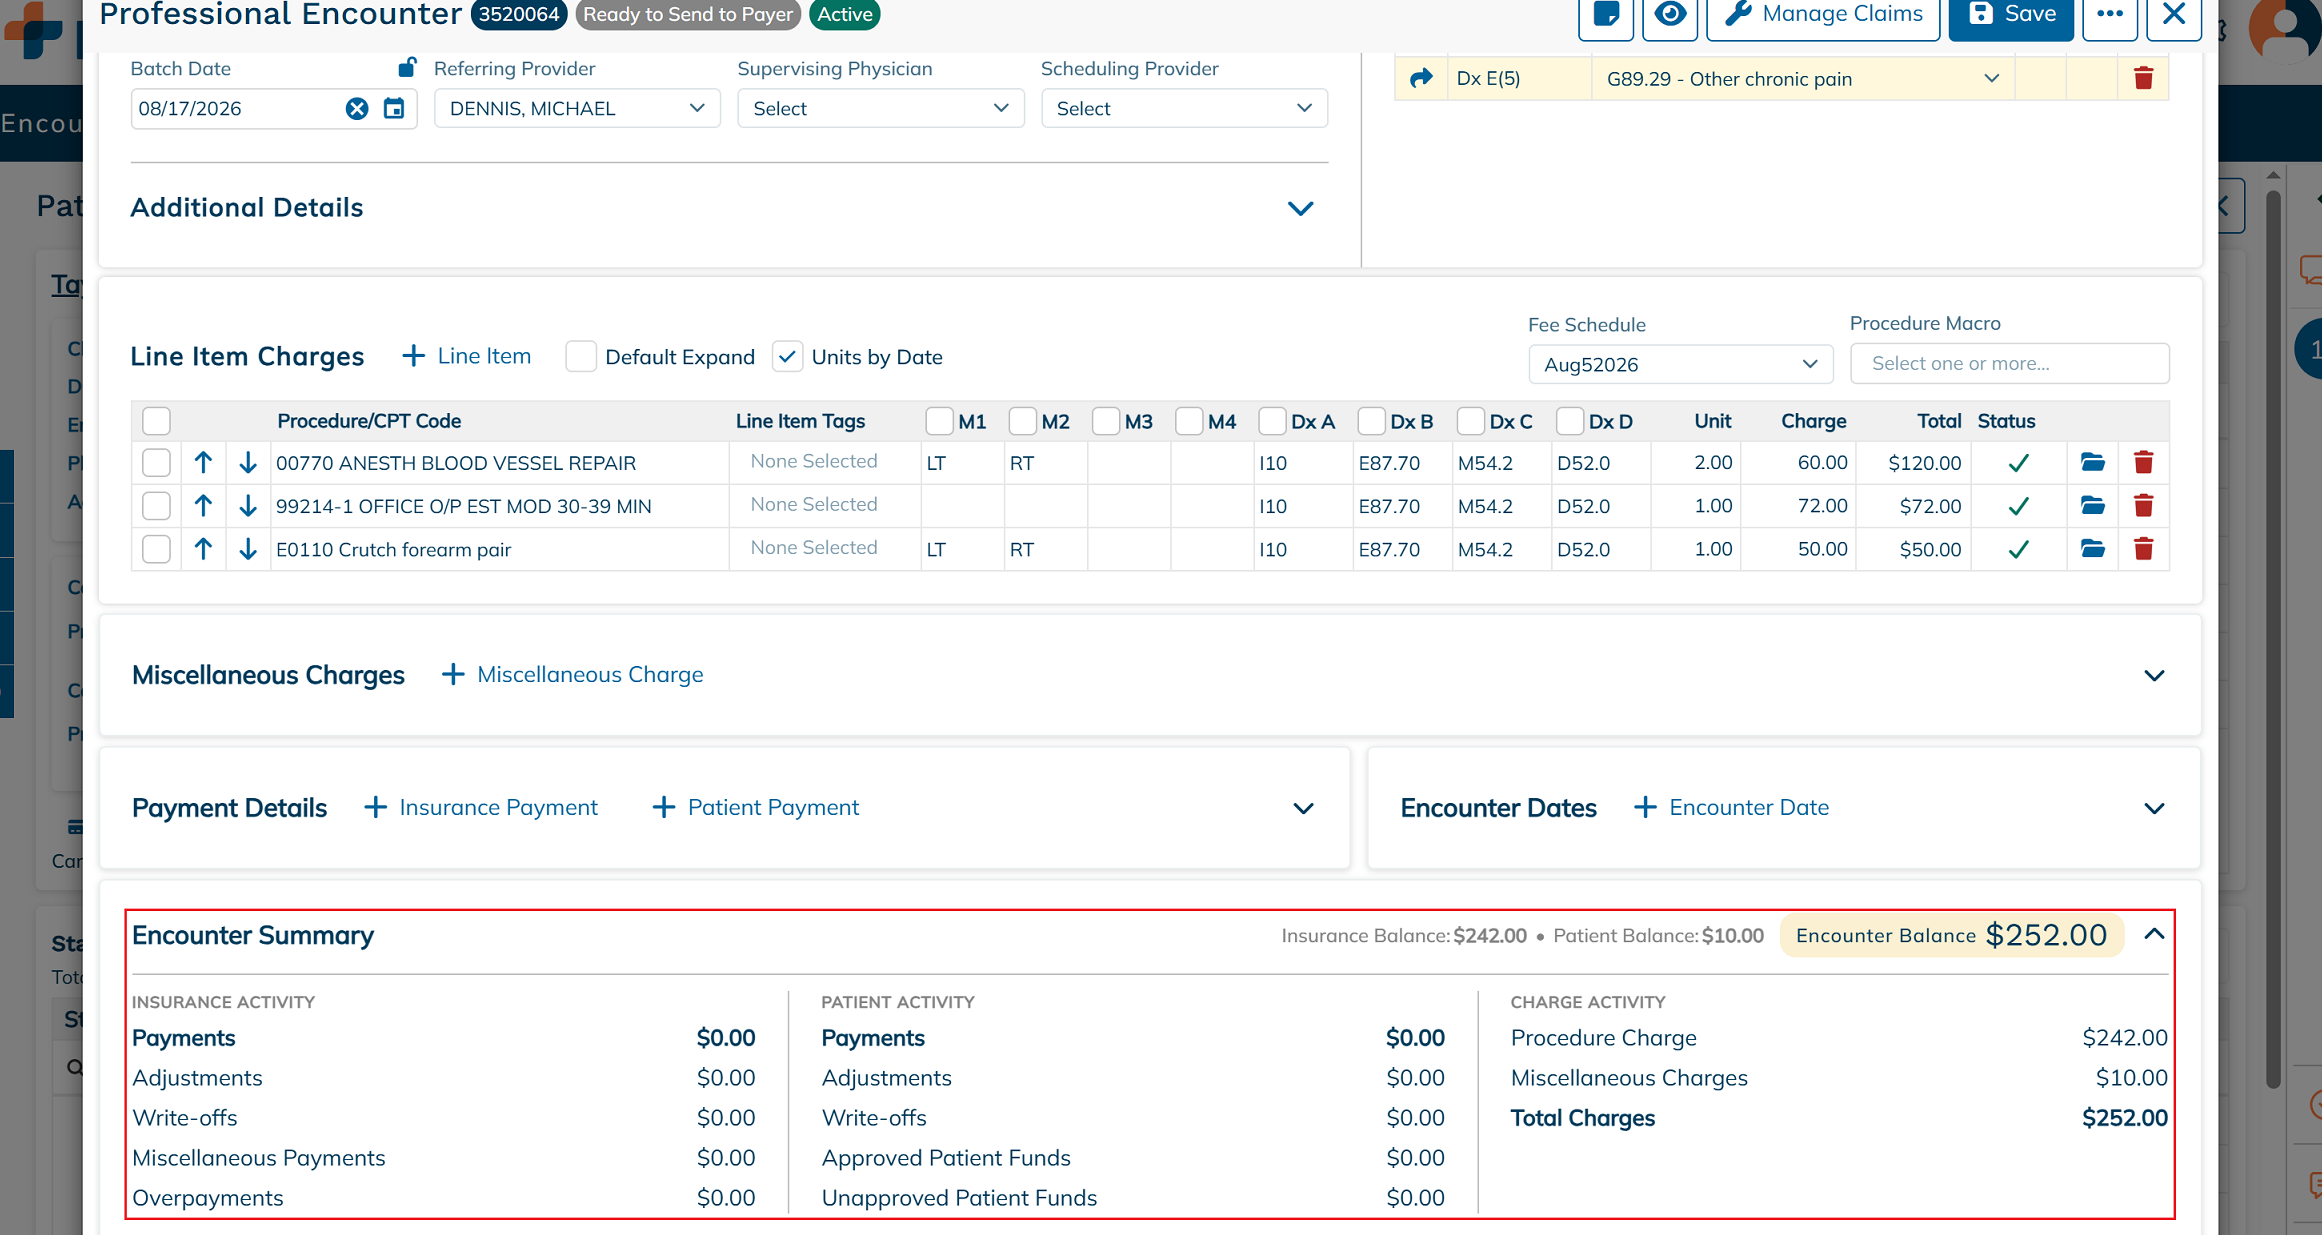Delete the E0110 Crutch forearm pair line

(2143, 548)
